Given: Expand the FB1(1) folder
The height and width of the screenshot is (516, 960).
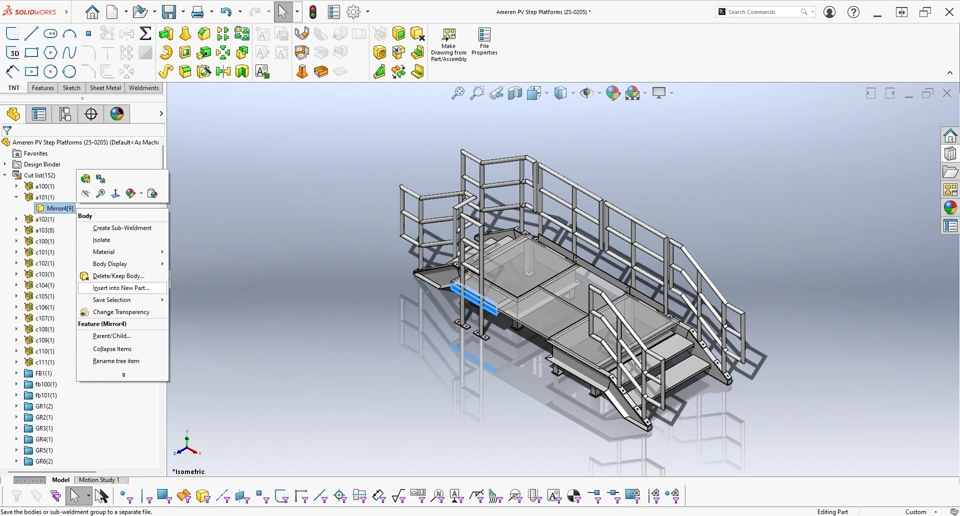Looking at the screenshot, I should click(x=17, y=373).
